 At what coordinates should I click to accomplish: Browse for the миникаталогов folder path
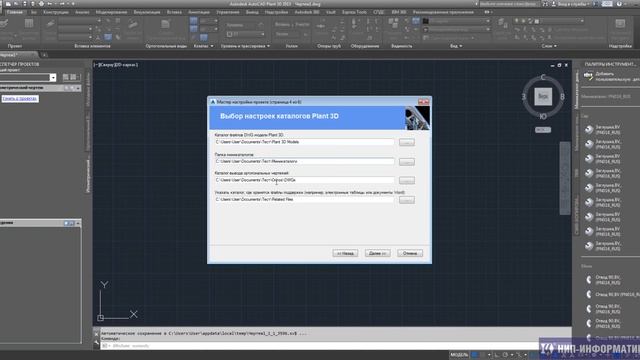(x=407, y=162)
